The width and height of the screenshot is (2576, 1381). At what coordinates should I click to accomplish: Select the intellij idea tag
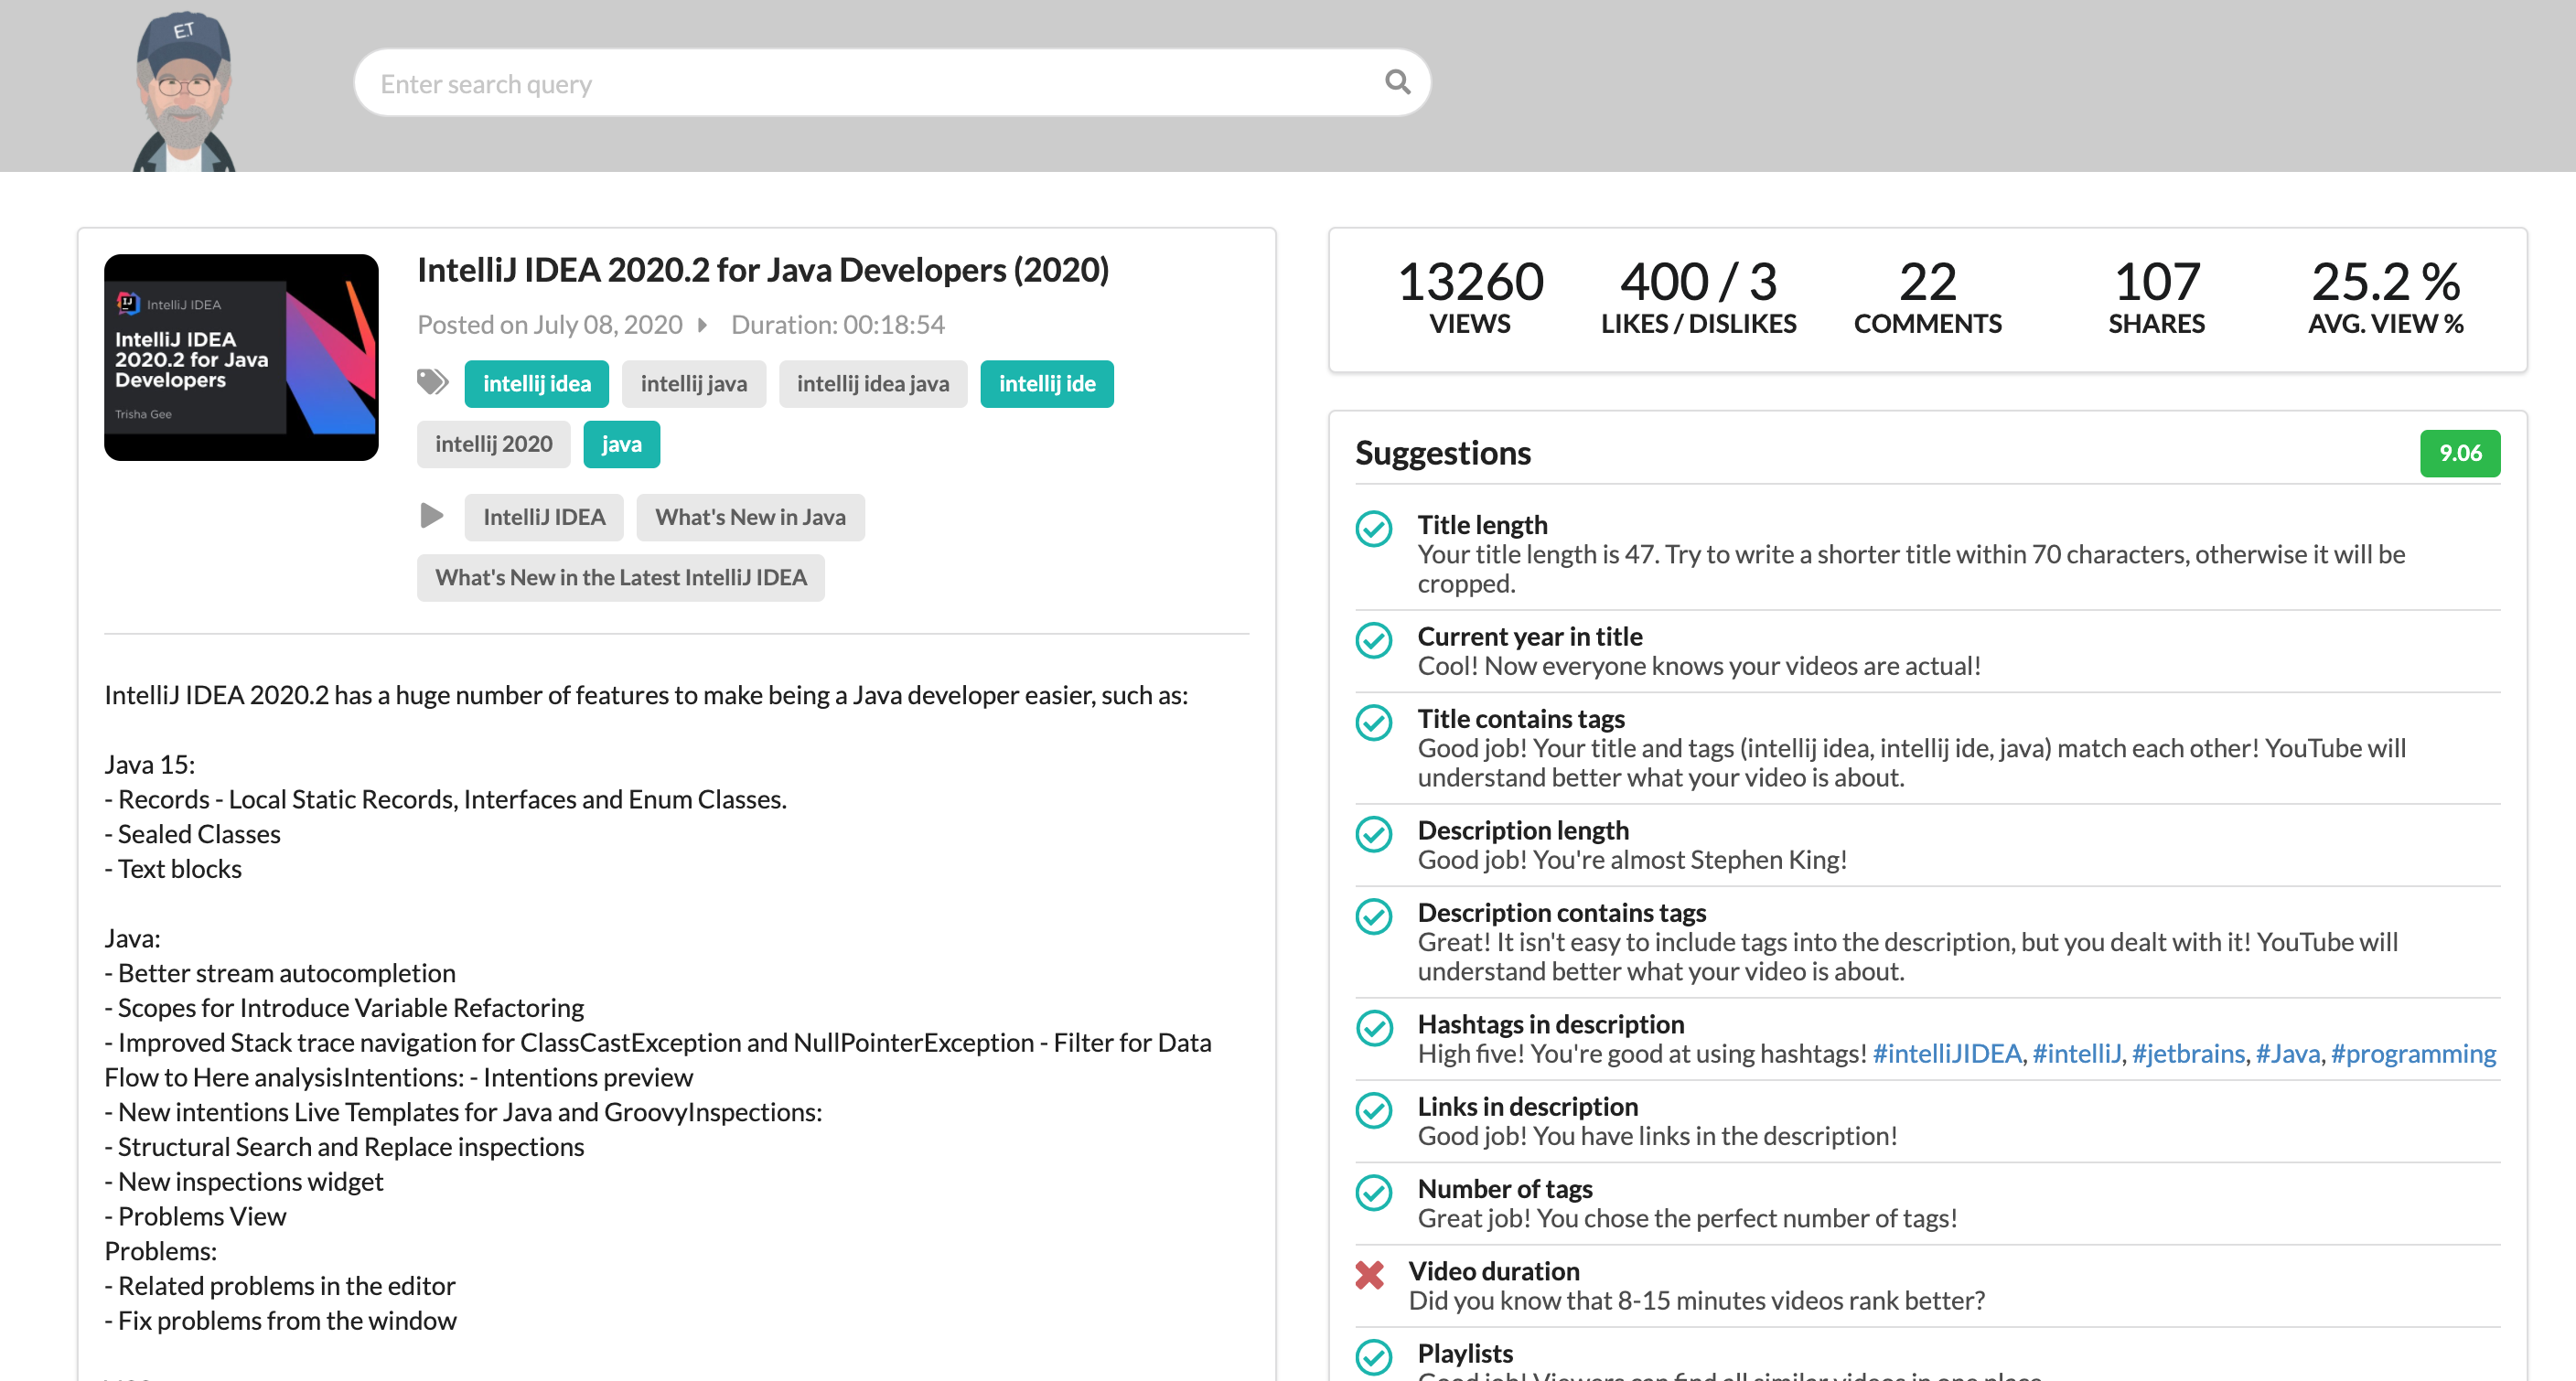[536, 384]
